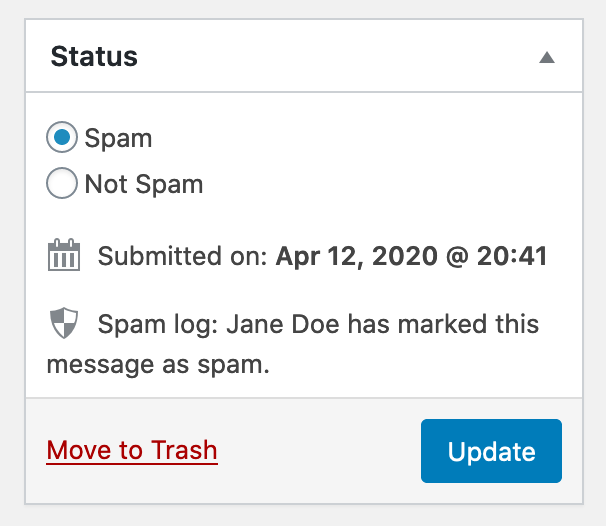606x526 pixels.
Task: Click the Status panel heading text
Action: pyautogui.click(x=94, y=56)
